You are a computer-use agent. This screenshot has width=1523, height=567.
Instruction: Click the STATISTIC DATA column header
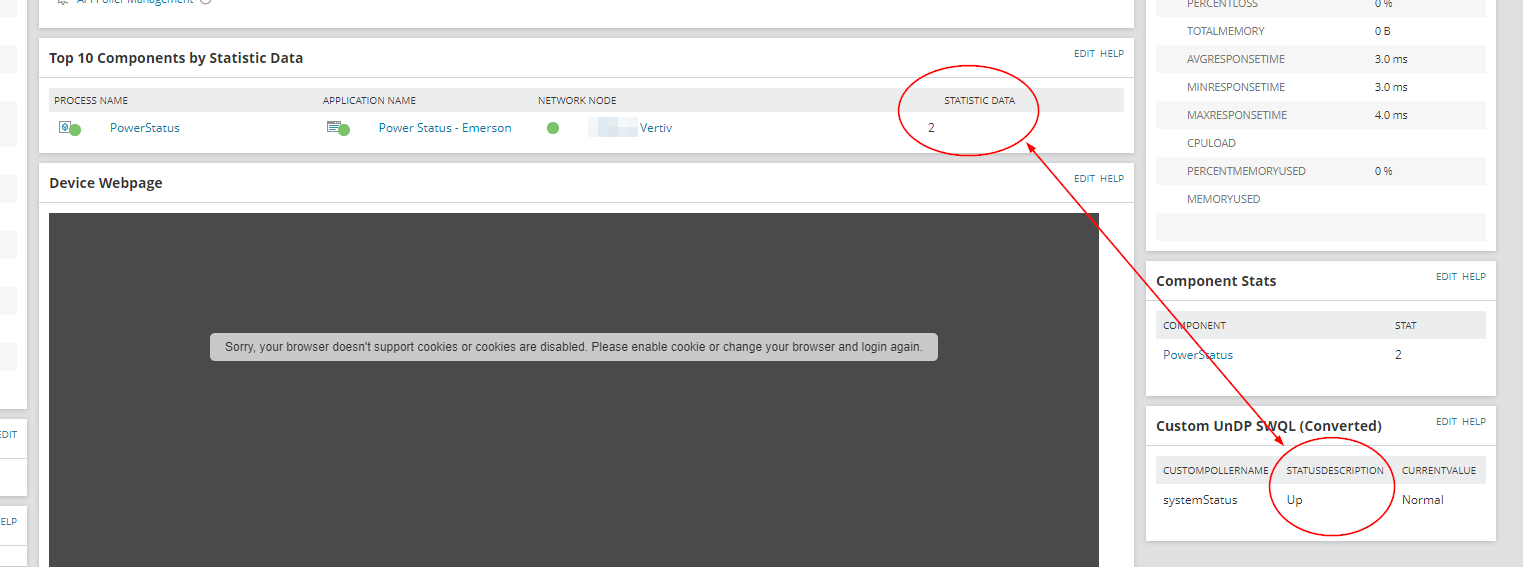coord(979,101)
